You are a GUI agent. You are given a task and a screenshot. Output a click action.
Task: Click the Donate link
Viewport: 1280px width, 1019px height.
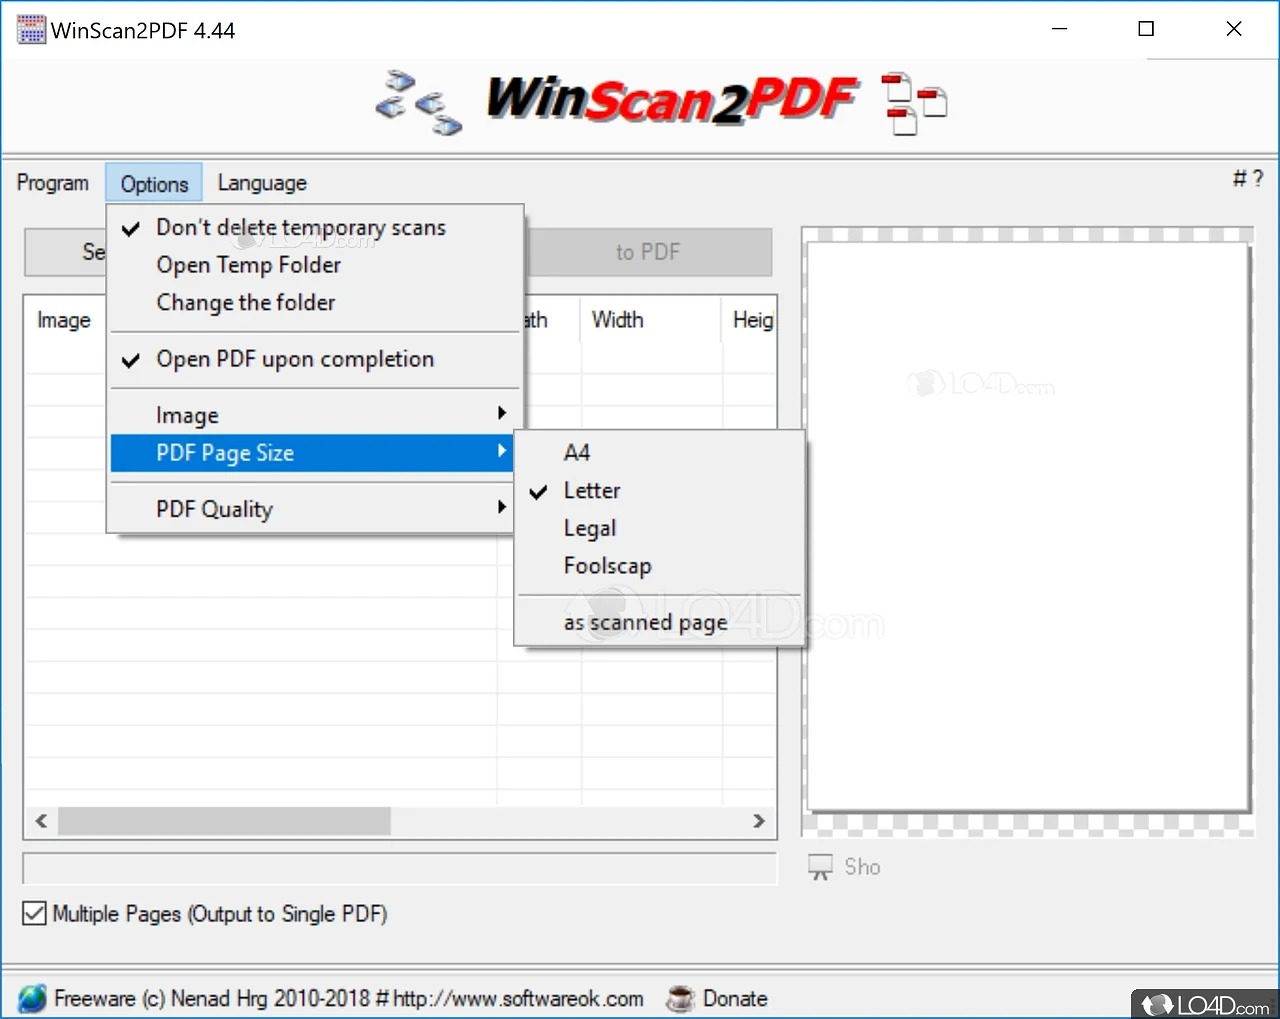click(x=735, y=998)
